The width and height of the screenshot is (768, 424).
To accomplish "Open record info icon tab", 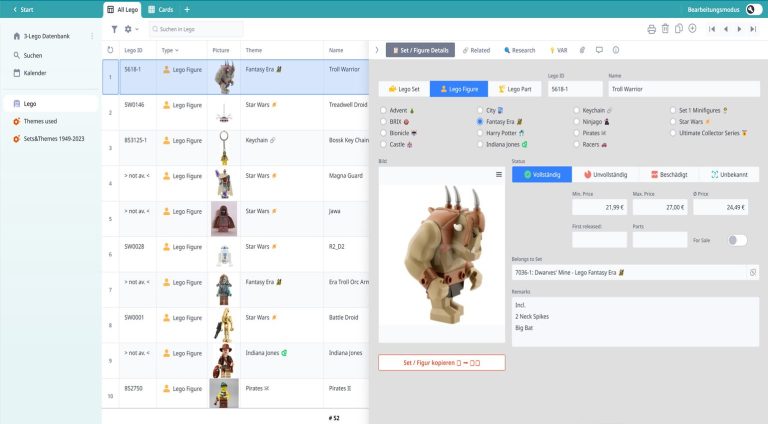I will coord(616,50).
